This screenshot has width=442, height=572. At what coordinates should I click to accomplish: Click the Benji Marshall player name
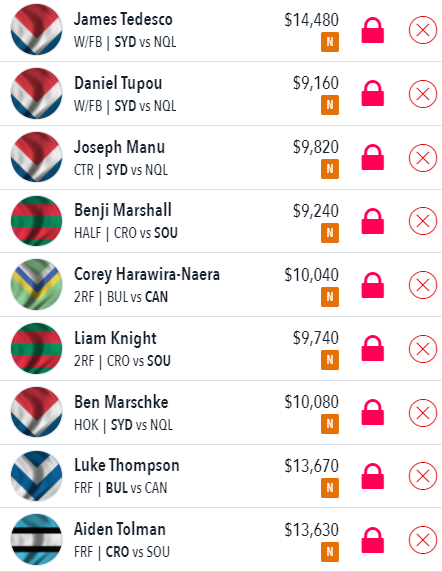pos(123,210)
